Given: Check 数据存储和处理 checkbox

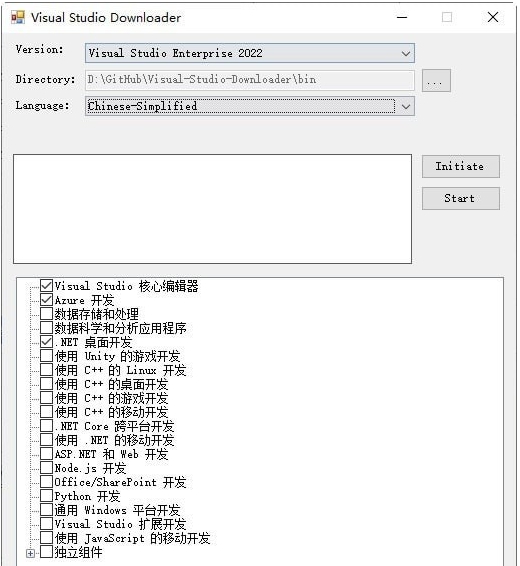Looking at the screenshot, I should tap(47, 314).
